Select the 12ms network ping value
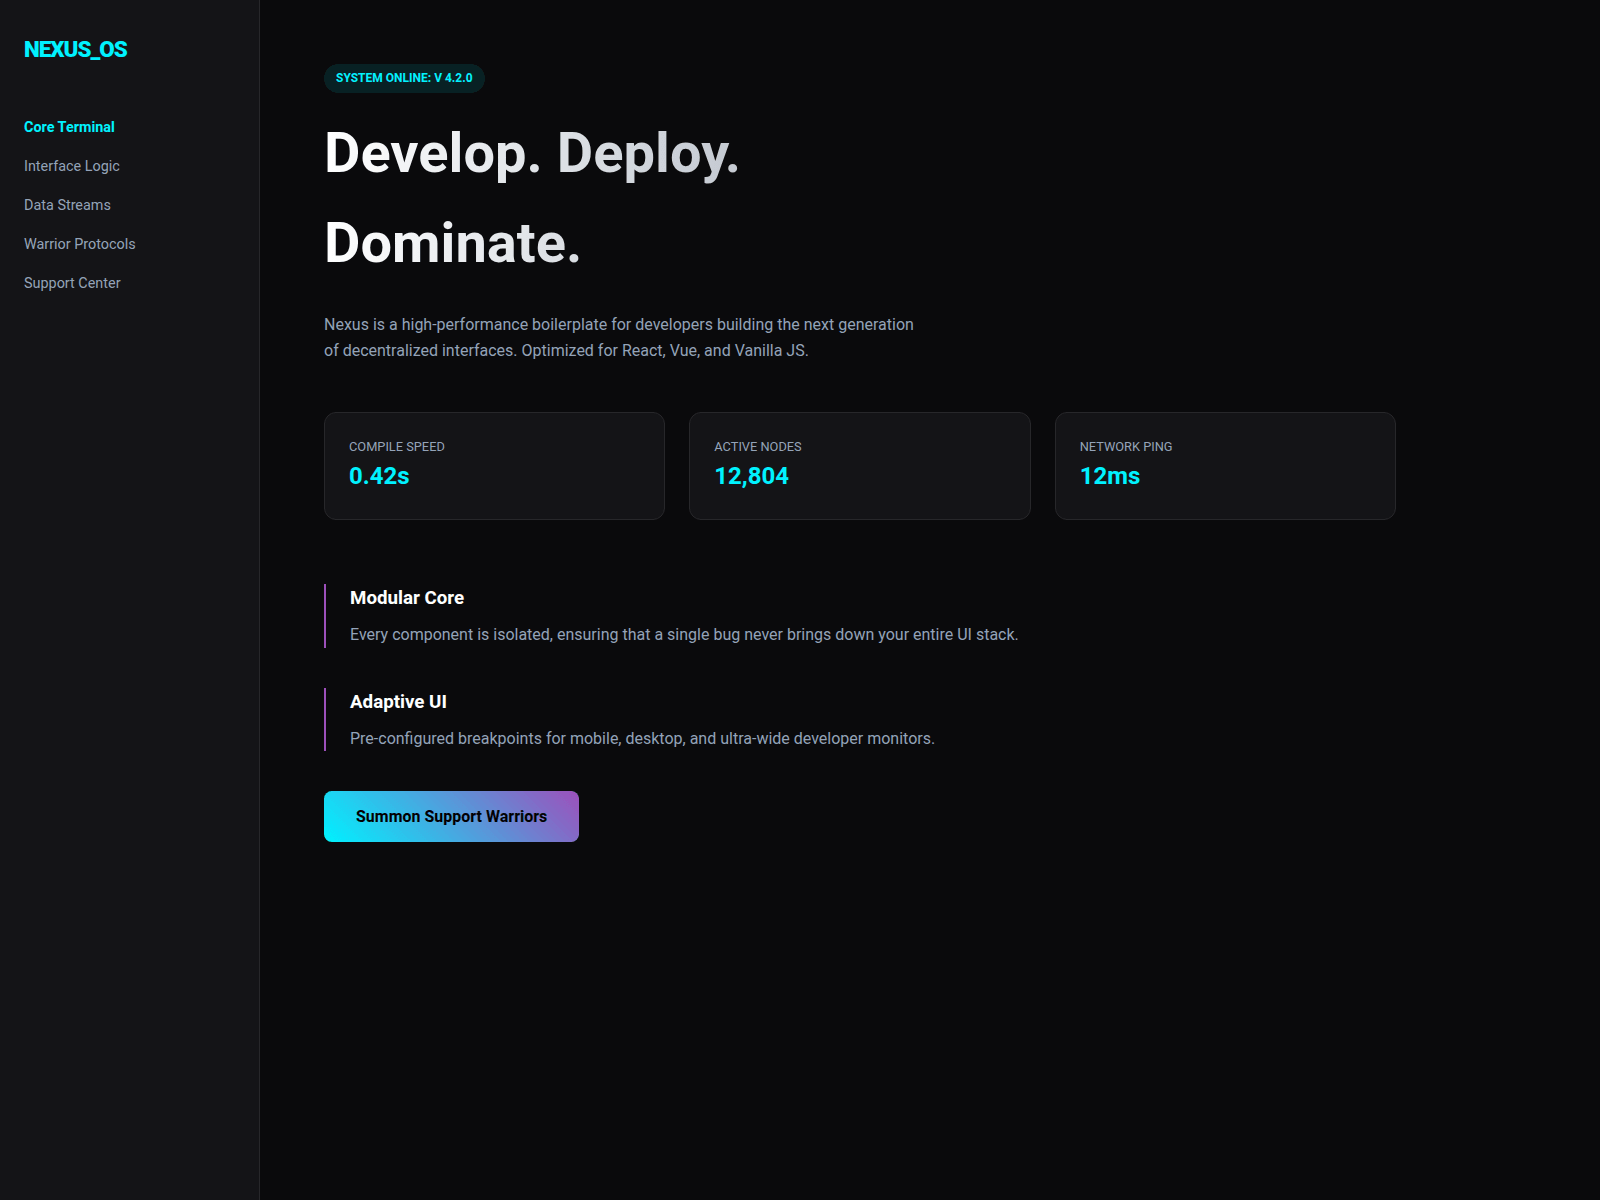Viewport: 1600px width, 1200px height. [x=1110, y=476]
